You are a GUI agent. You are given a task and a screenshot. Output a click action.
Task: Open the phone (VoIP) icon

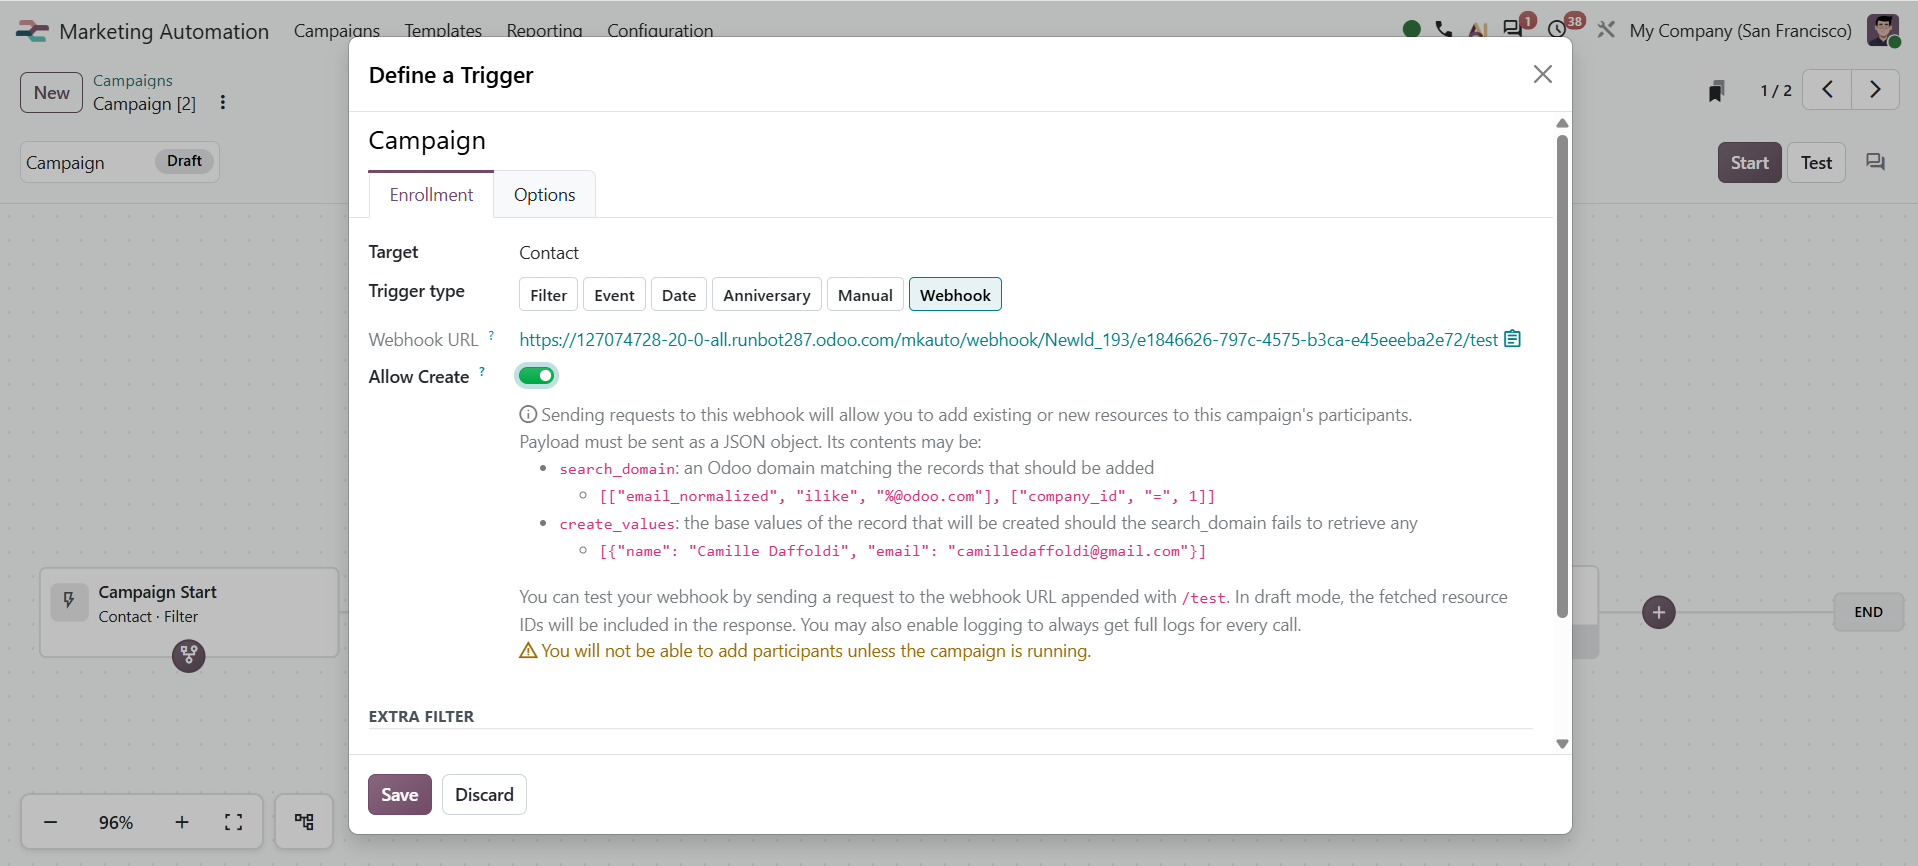[x=1443, y=30]
